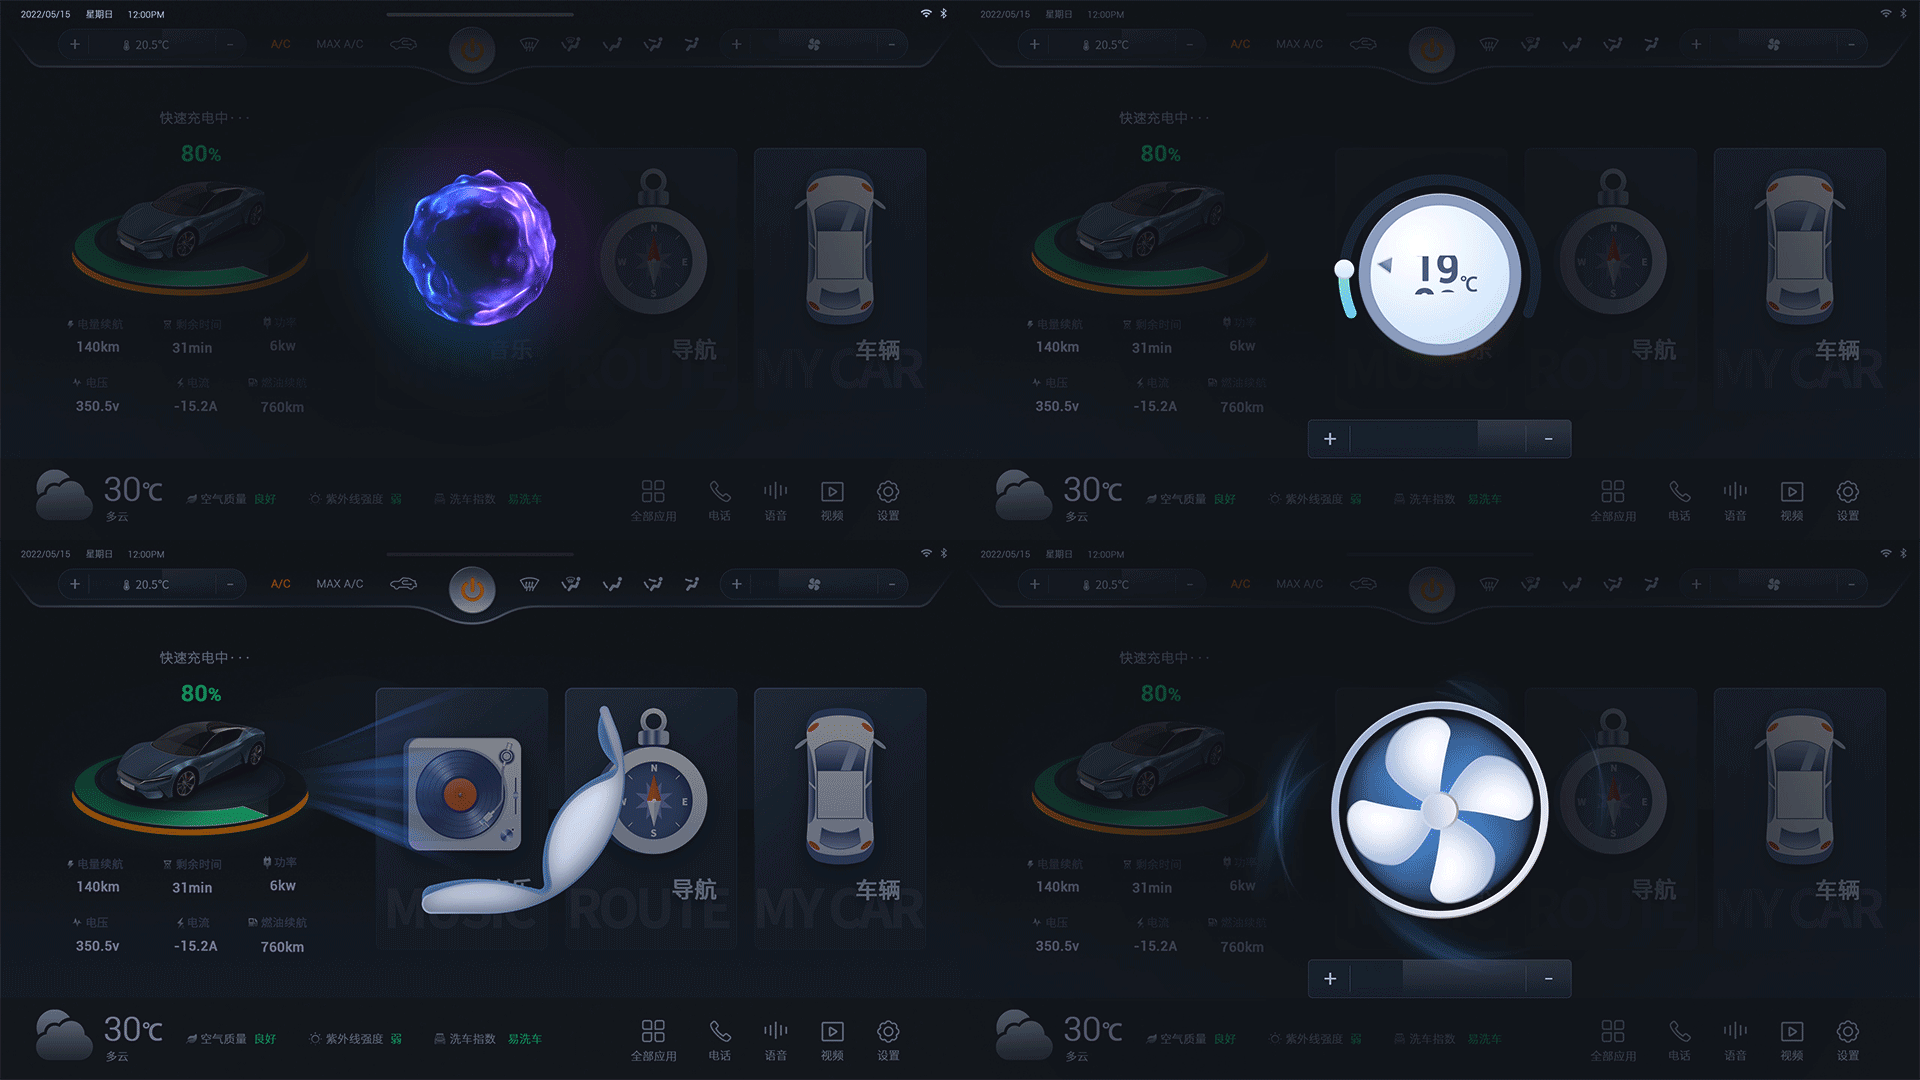Open the music turntable card
1920x1080 pixels.
(462, 817)
